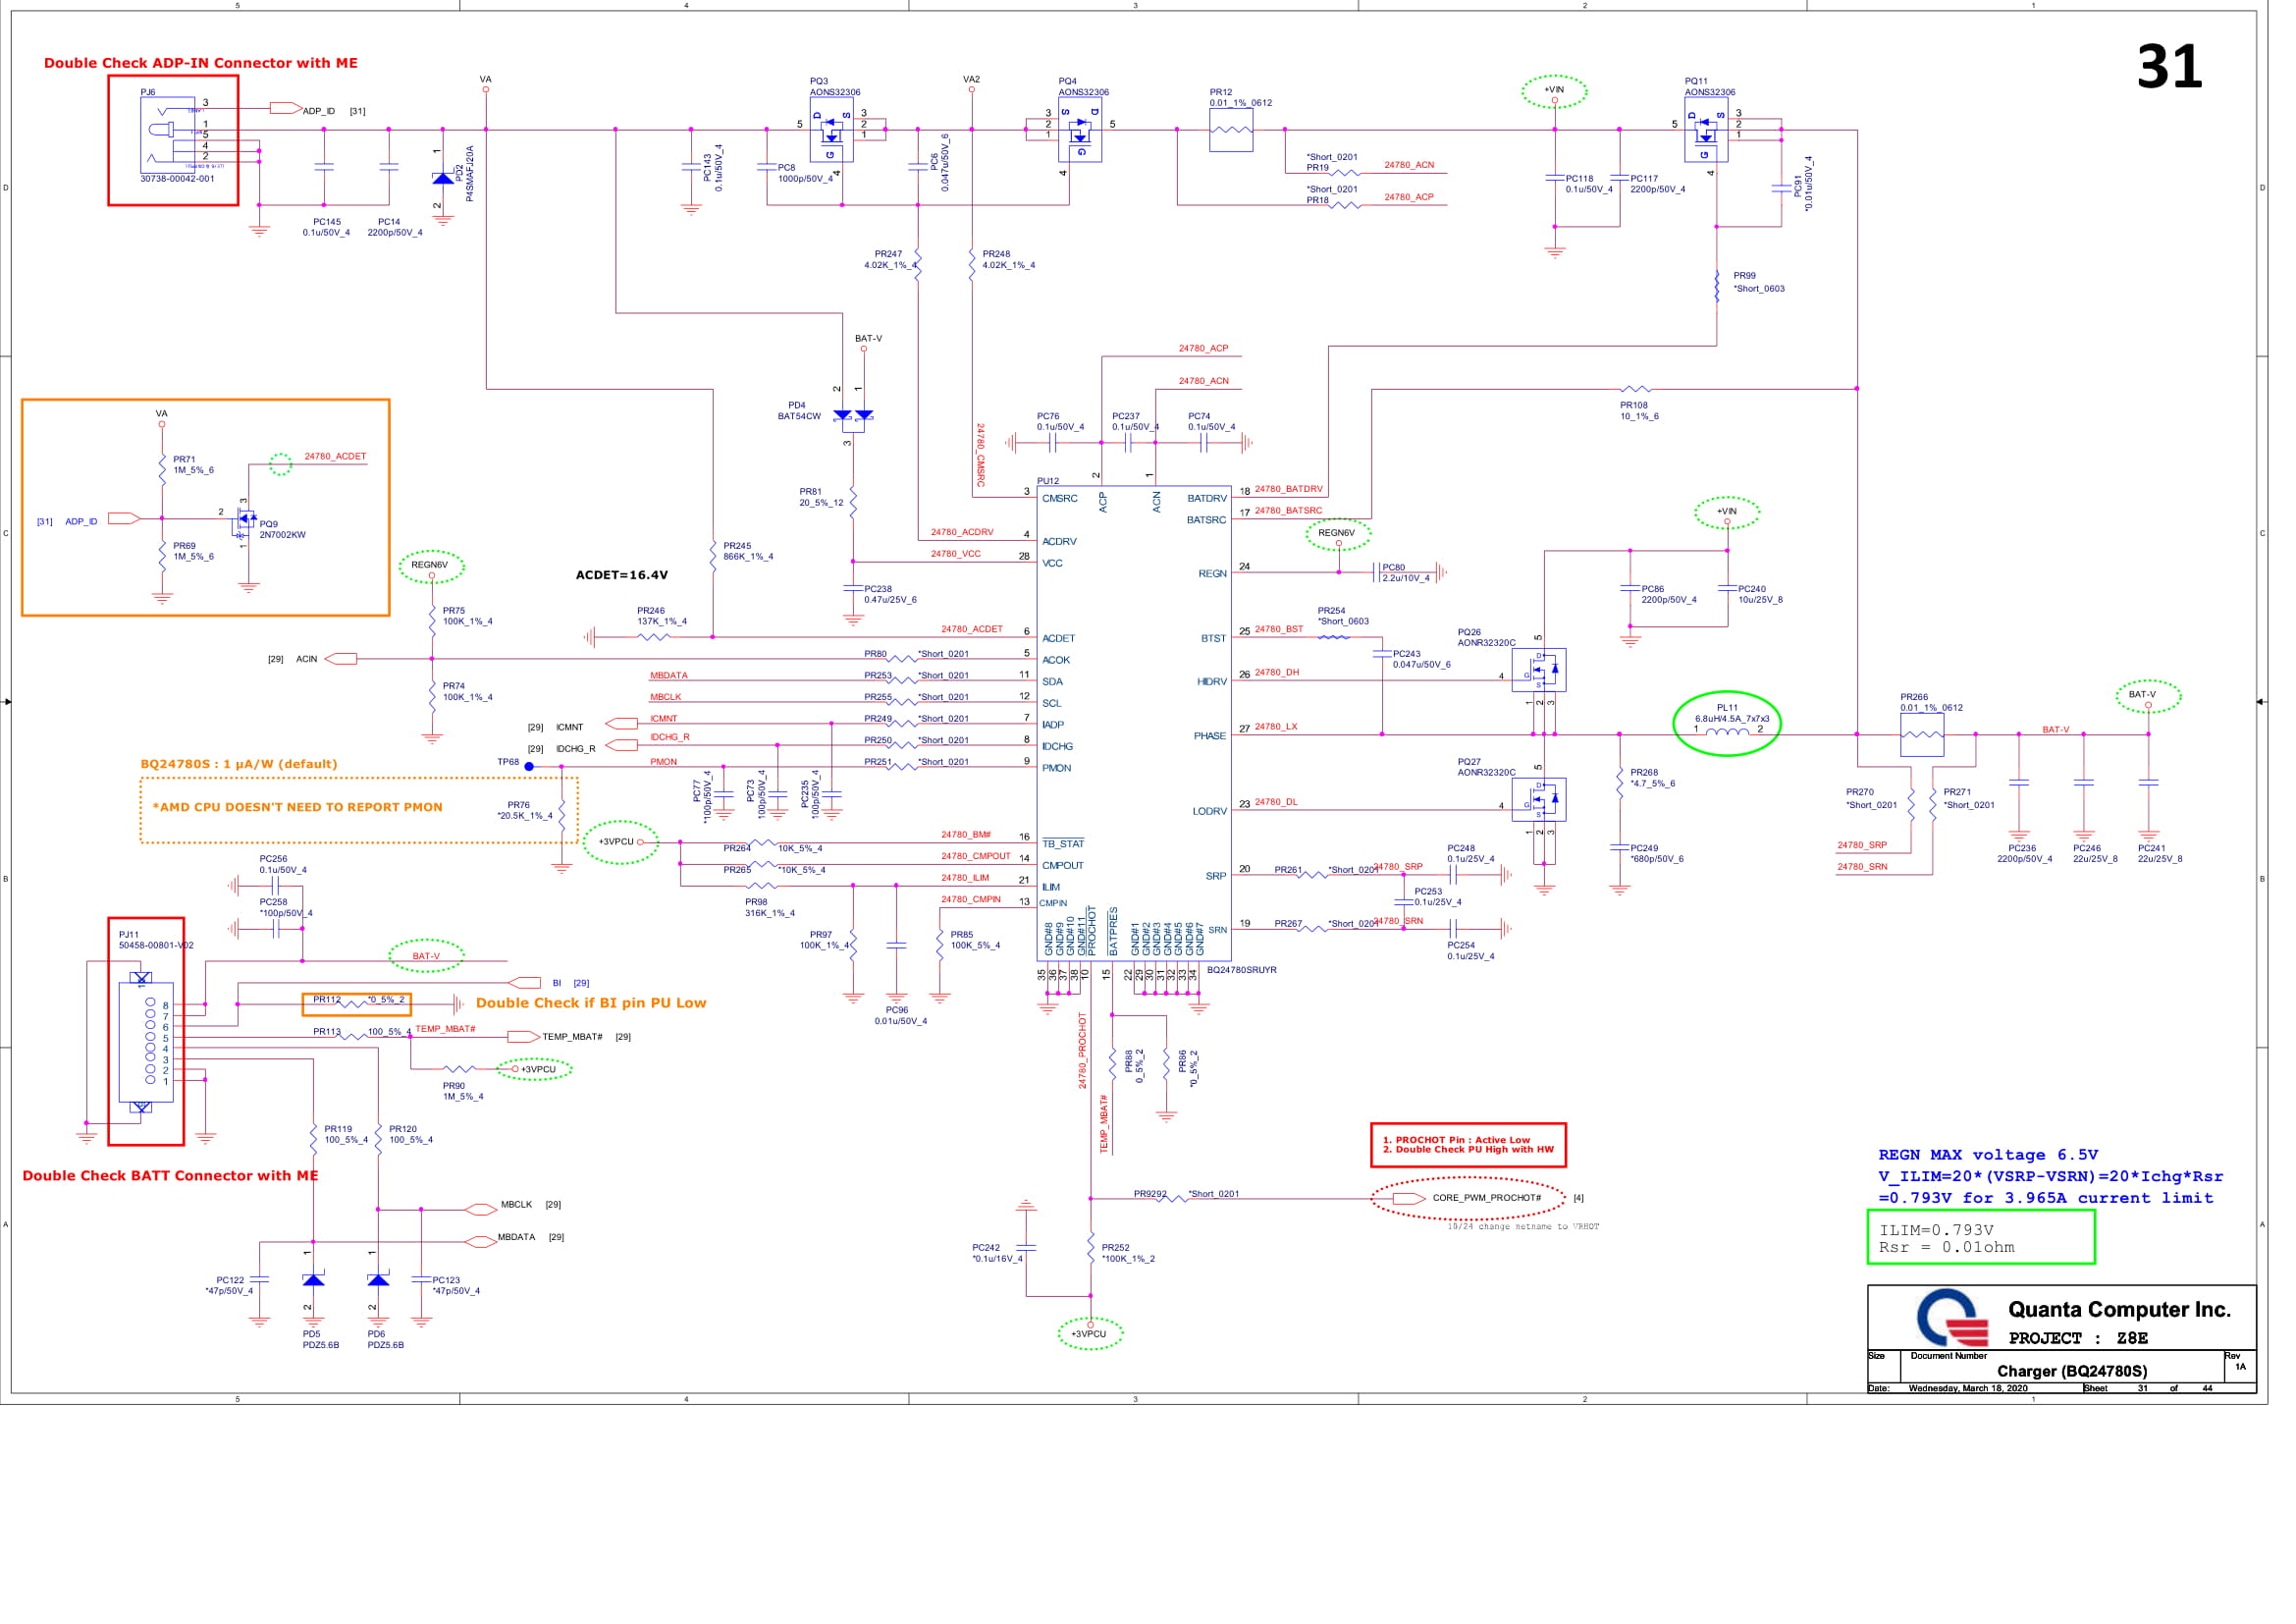Select the 24780_LX net label

(x=1275, y=727)
